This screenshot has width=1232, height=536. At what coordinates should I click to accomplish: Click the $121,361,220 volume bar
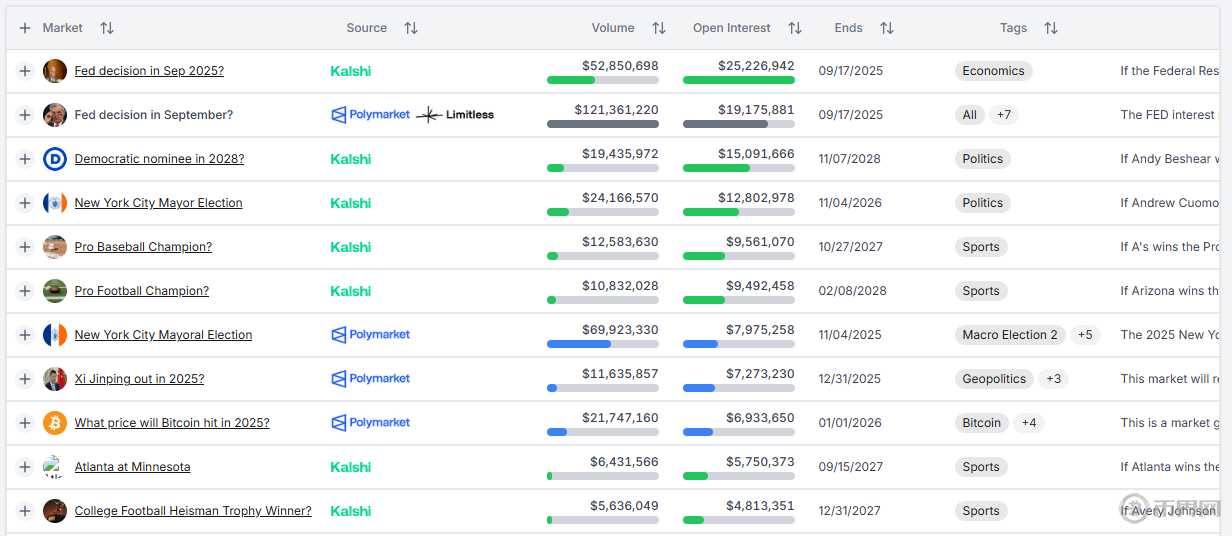(x=602, y=124)
